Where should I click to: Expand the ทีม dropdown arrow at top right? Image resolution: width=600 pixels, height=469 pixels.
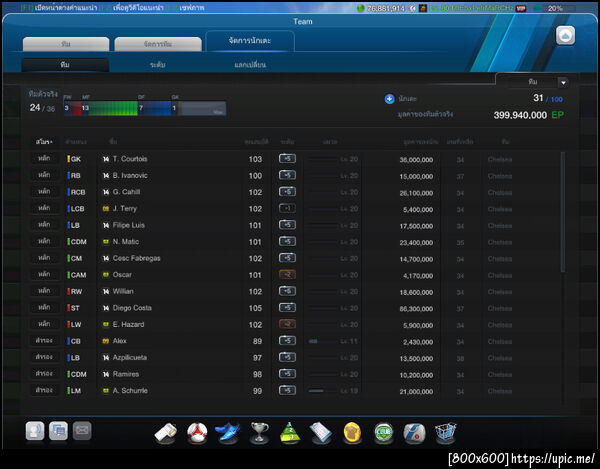click(563, 82)
